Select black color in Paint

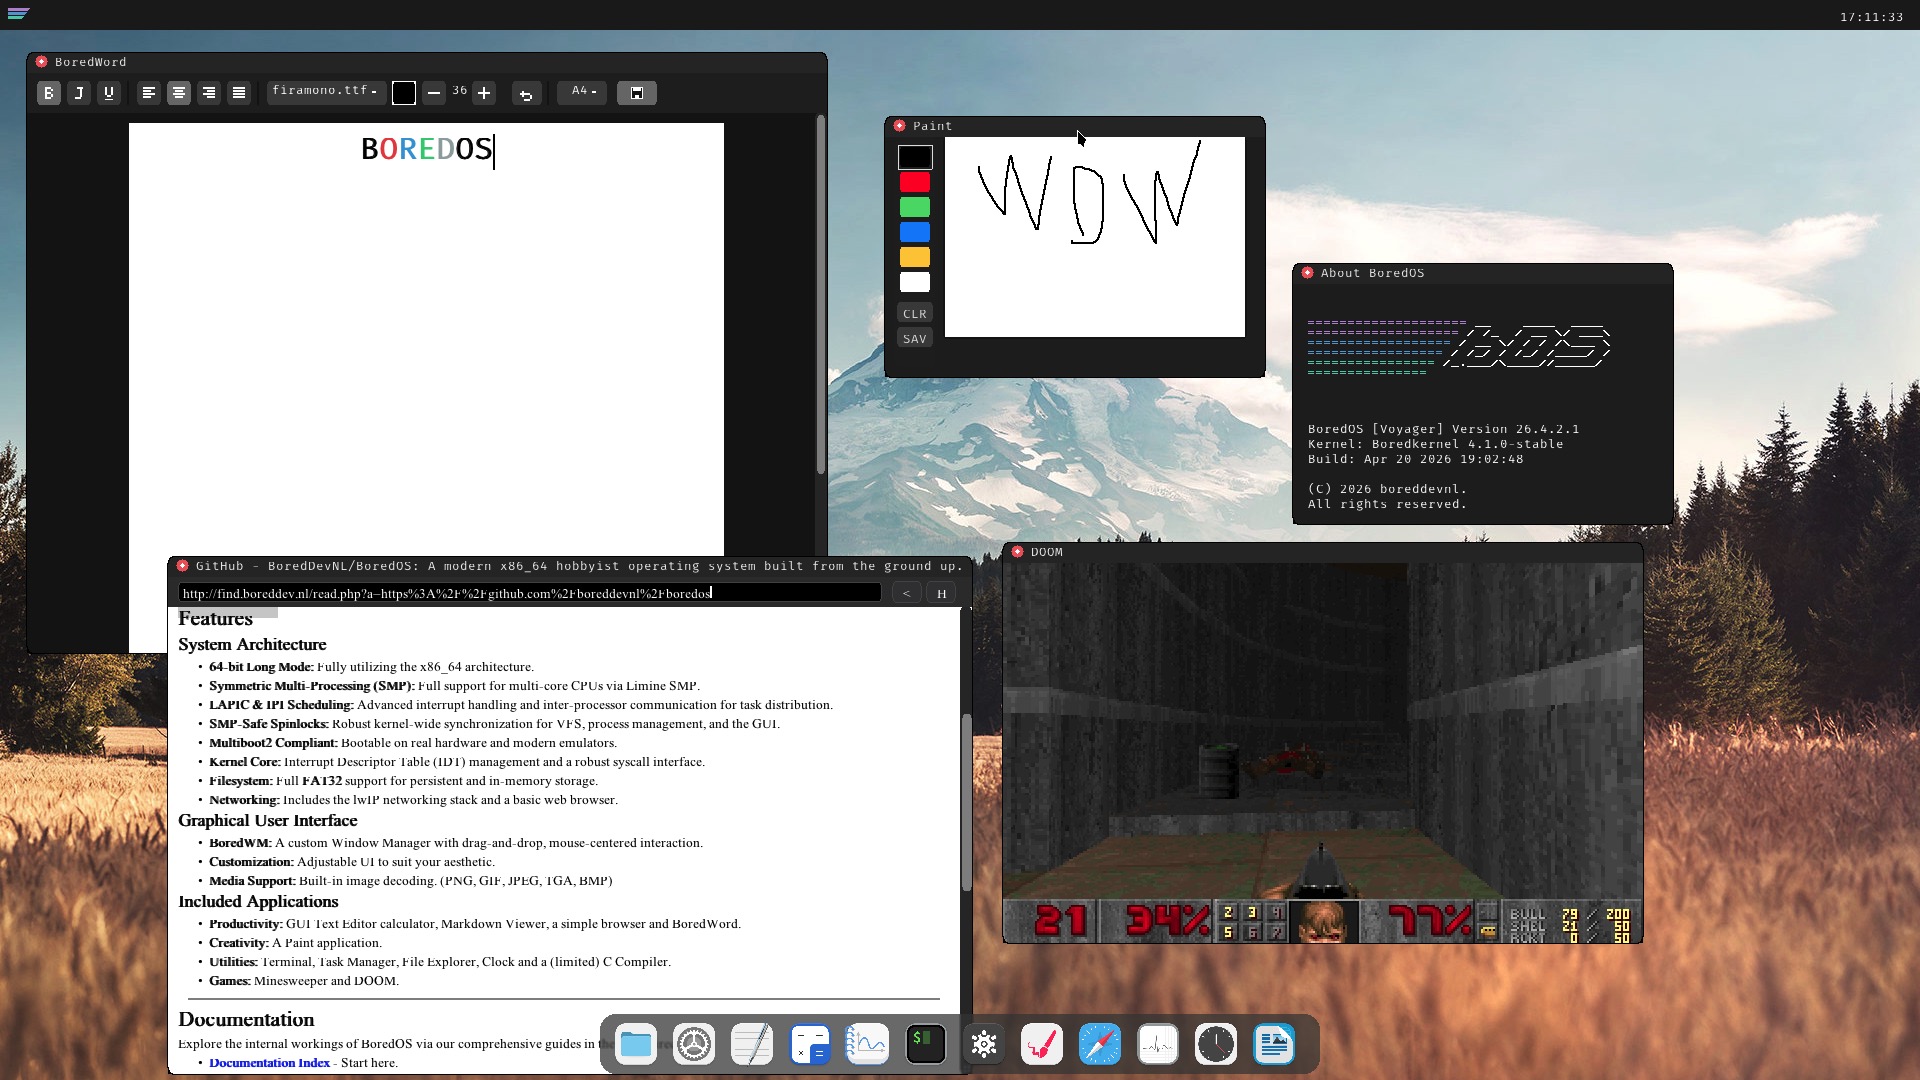915,157
